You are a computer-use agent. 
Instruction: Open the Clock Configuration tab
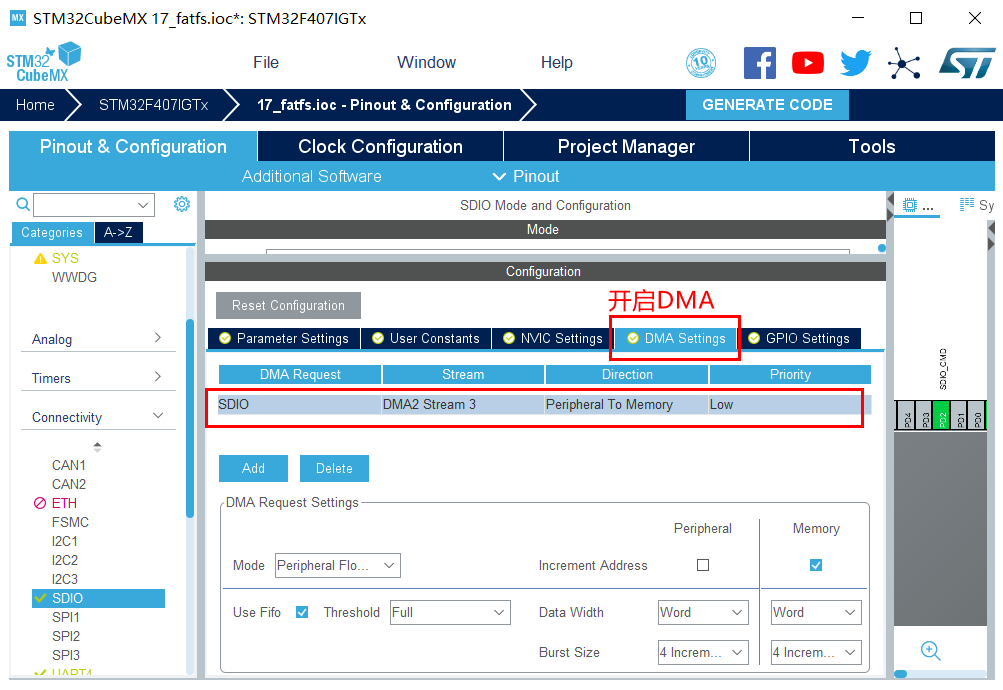pos(380,146)
